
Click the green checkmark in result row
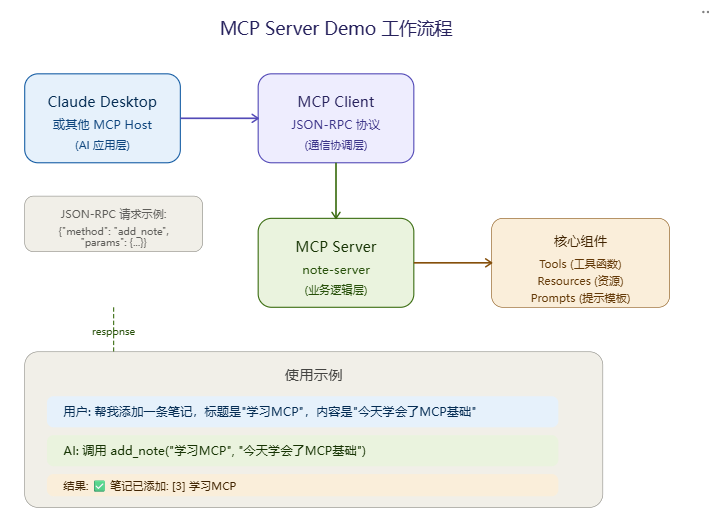pos(99,486)
